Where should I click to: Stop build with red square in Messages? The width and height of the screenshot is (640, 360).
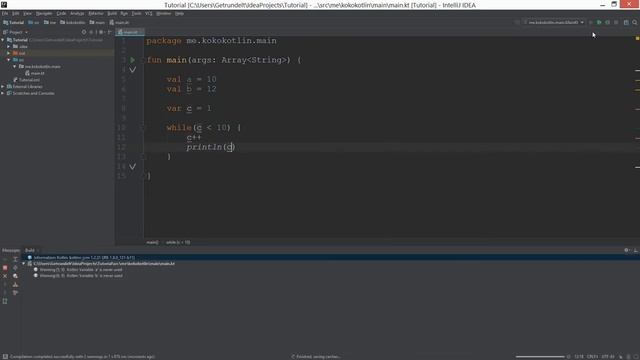[5, 268]
